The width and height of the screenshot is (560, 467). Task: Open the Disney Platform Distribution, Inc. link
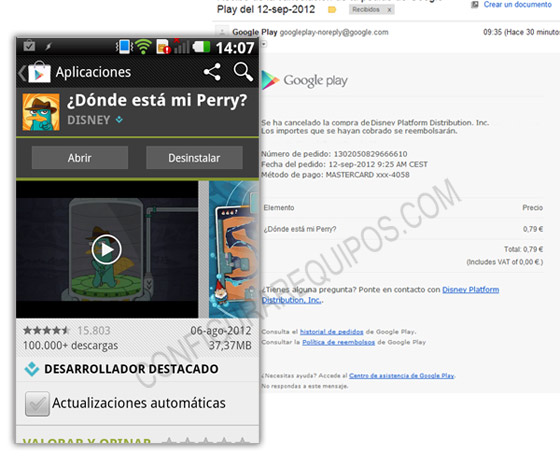tap(381, 295)
